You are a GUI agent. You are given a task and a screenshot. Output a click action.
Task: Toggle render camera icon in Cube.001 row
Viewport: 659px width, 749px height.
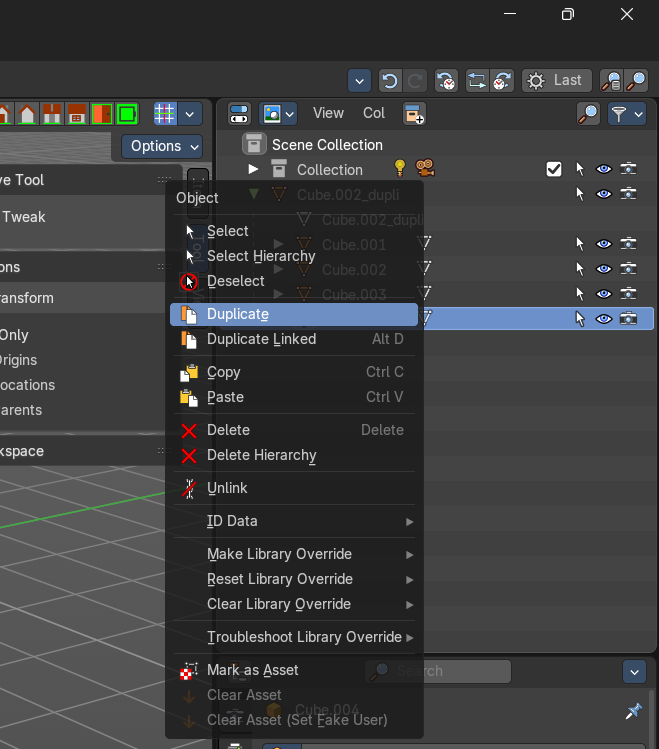[628, 244]
